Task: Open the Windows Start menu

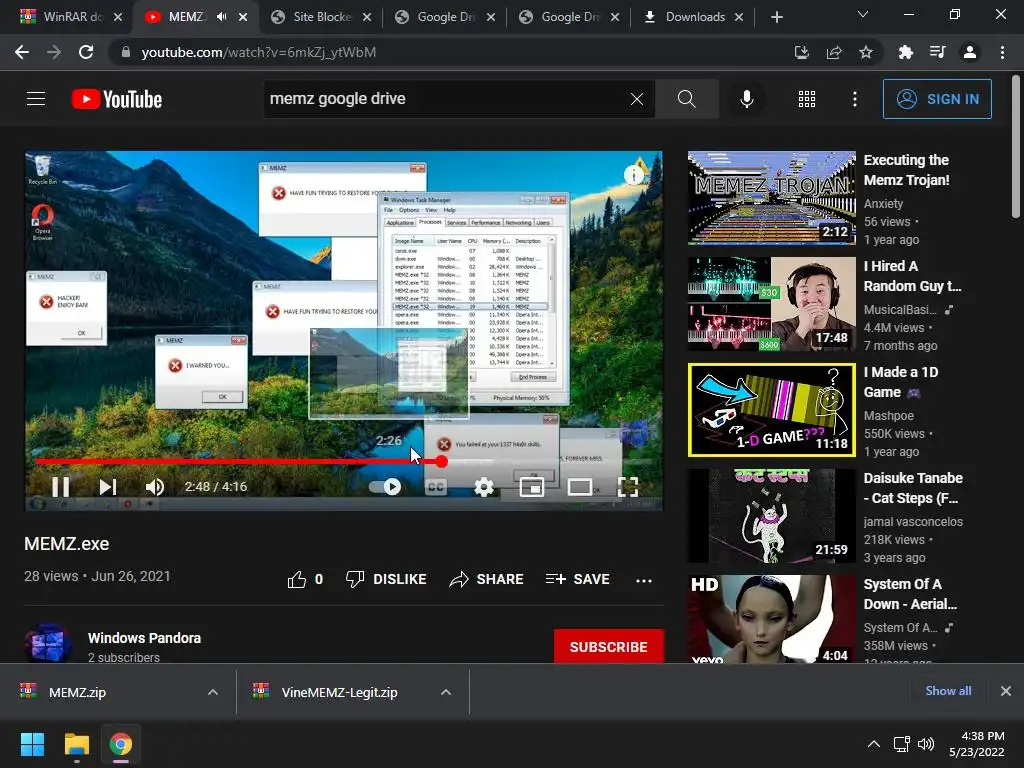Action: [x=32, y=744]
